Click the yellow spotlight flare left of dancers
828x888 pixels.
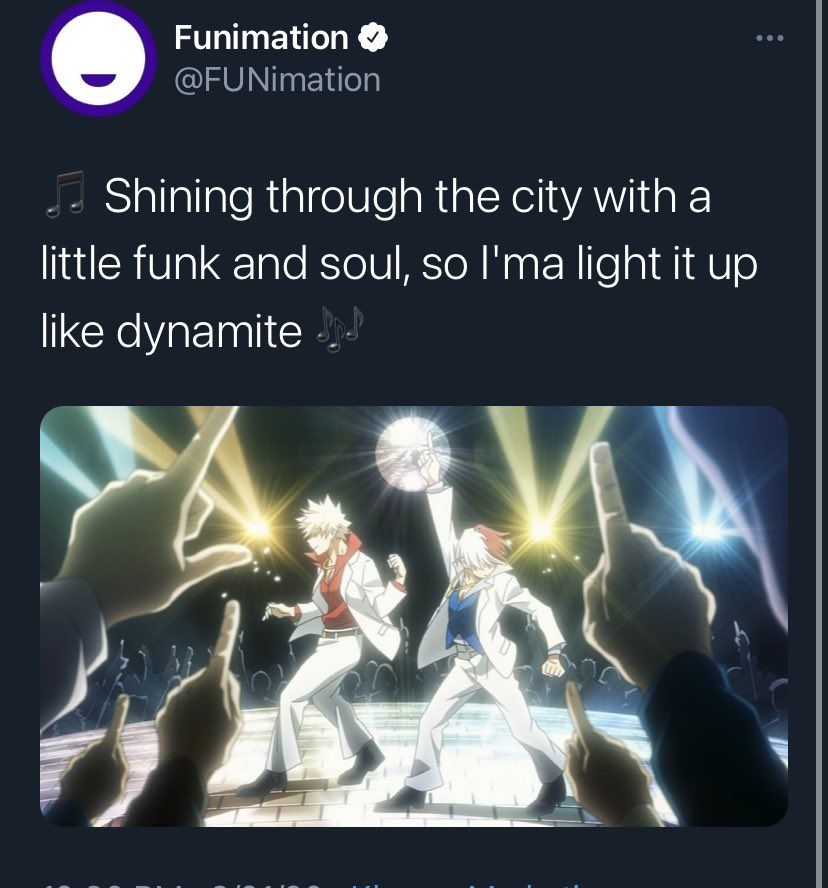pos(258,528)
